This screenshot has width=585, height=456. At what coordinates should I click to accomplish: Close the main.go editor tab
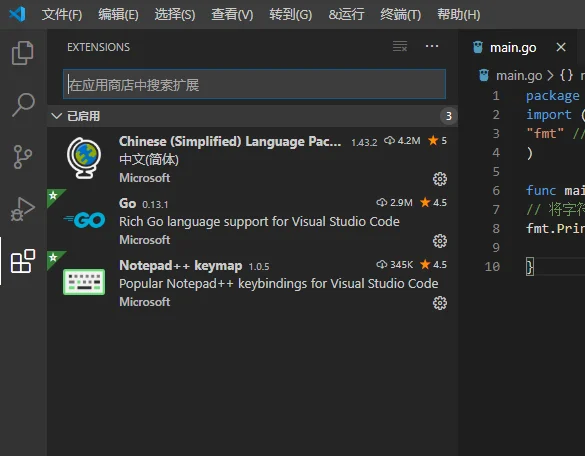point(561,47)
